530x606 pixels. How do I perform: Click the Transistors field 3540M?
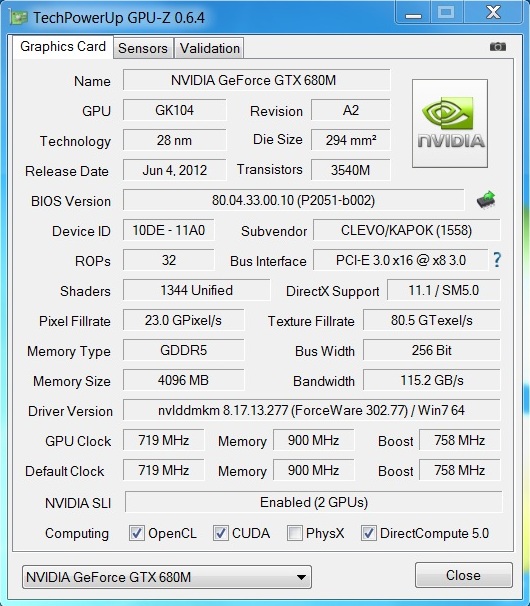click(351, 170)
